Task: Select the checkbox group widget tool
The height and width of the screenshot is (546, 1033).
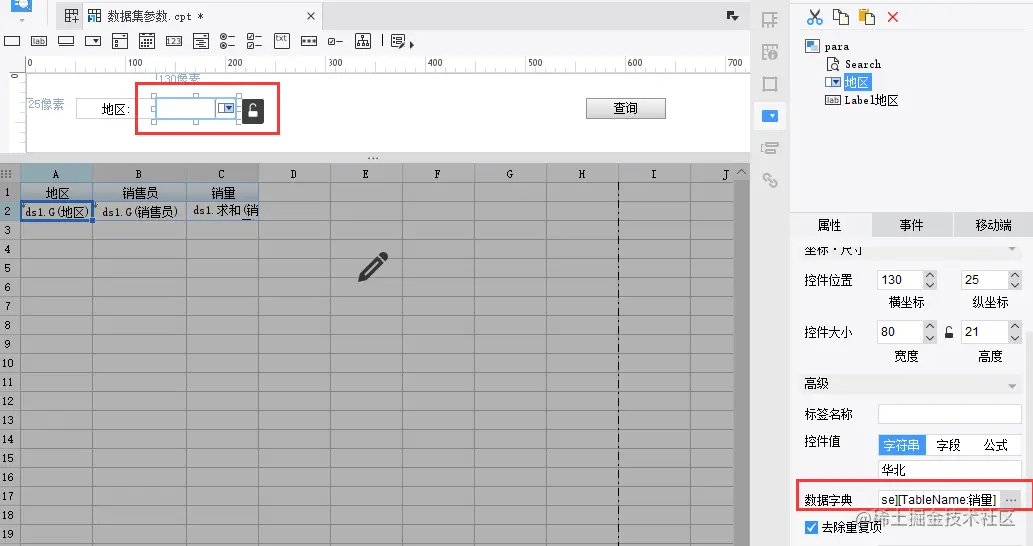Action: point(254,41)
